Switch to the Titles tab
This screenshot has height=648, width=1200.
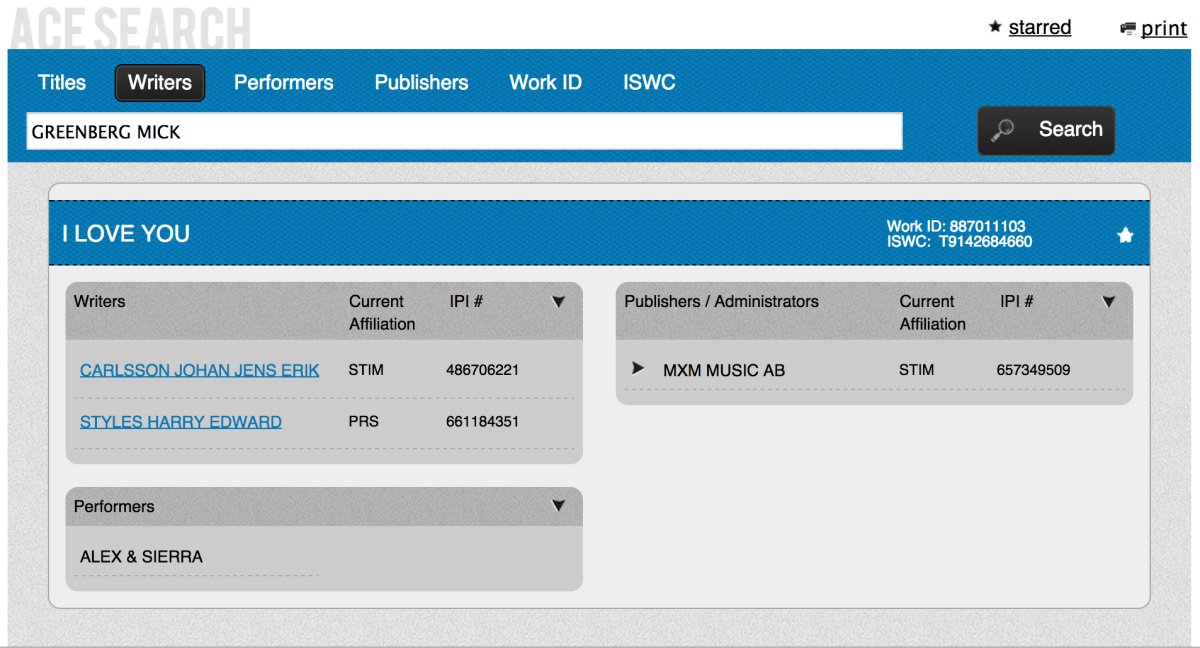pos(62,83)
